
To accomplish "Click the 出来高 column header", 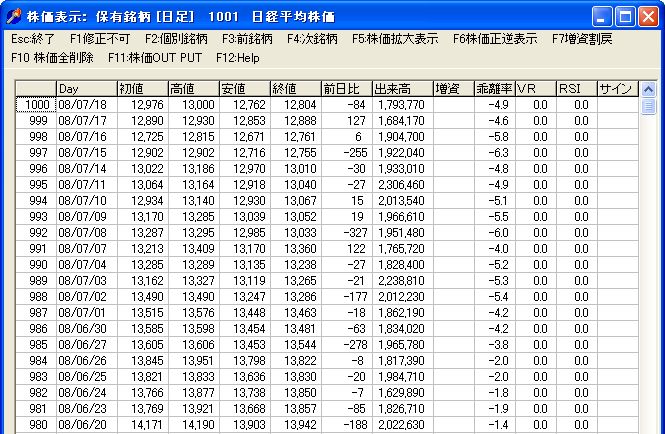I will tap(403, 89).
